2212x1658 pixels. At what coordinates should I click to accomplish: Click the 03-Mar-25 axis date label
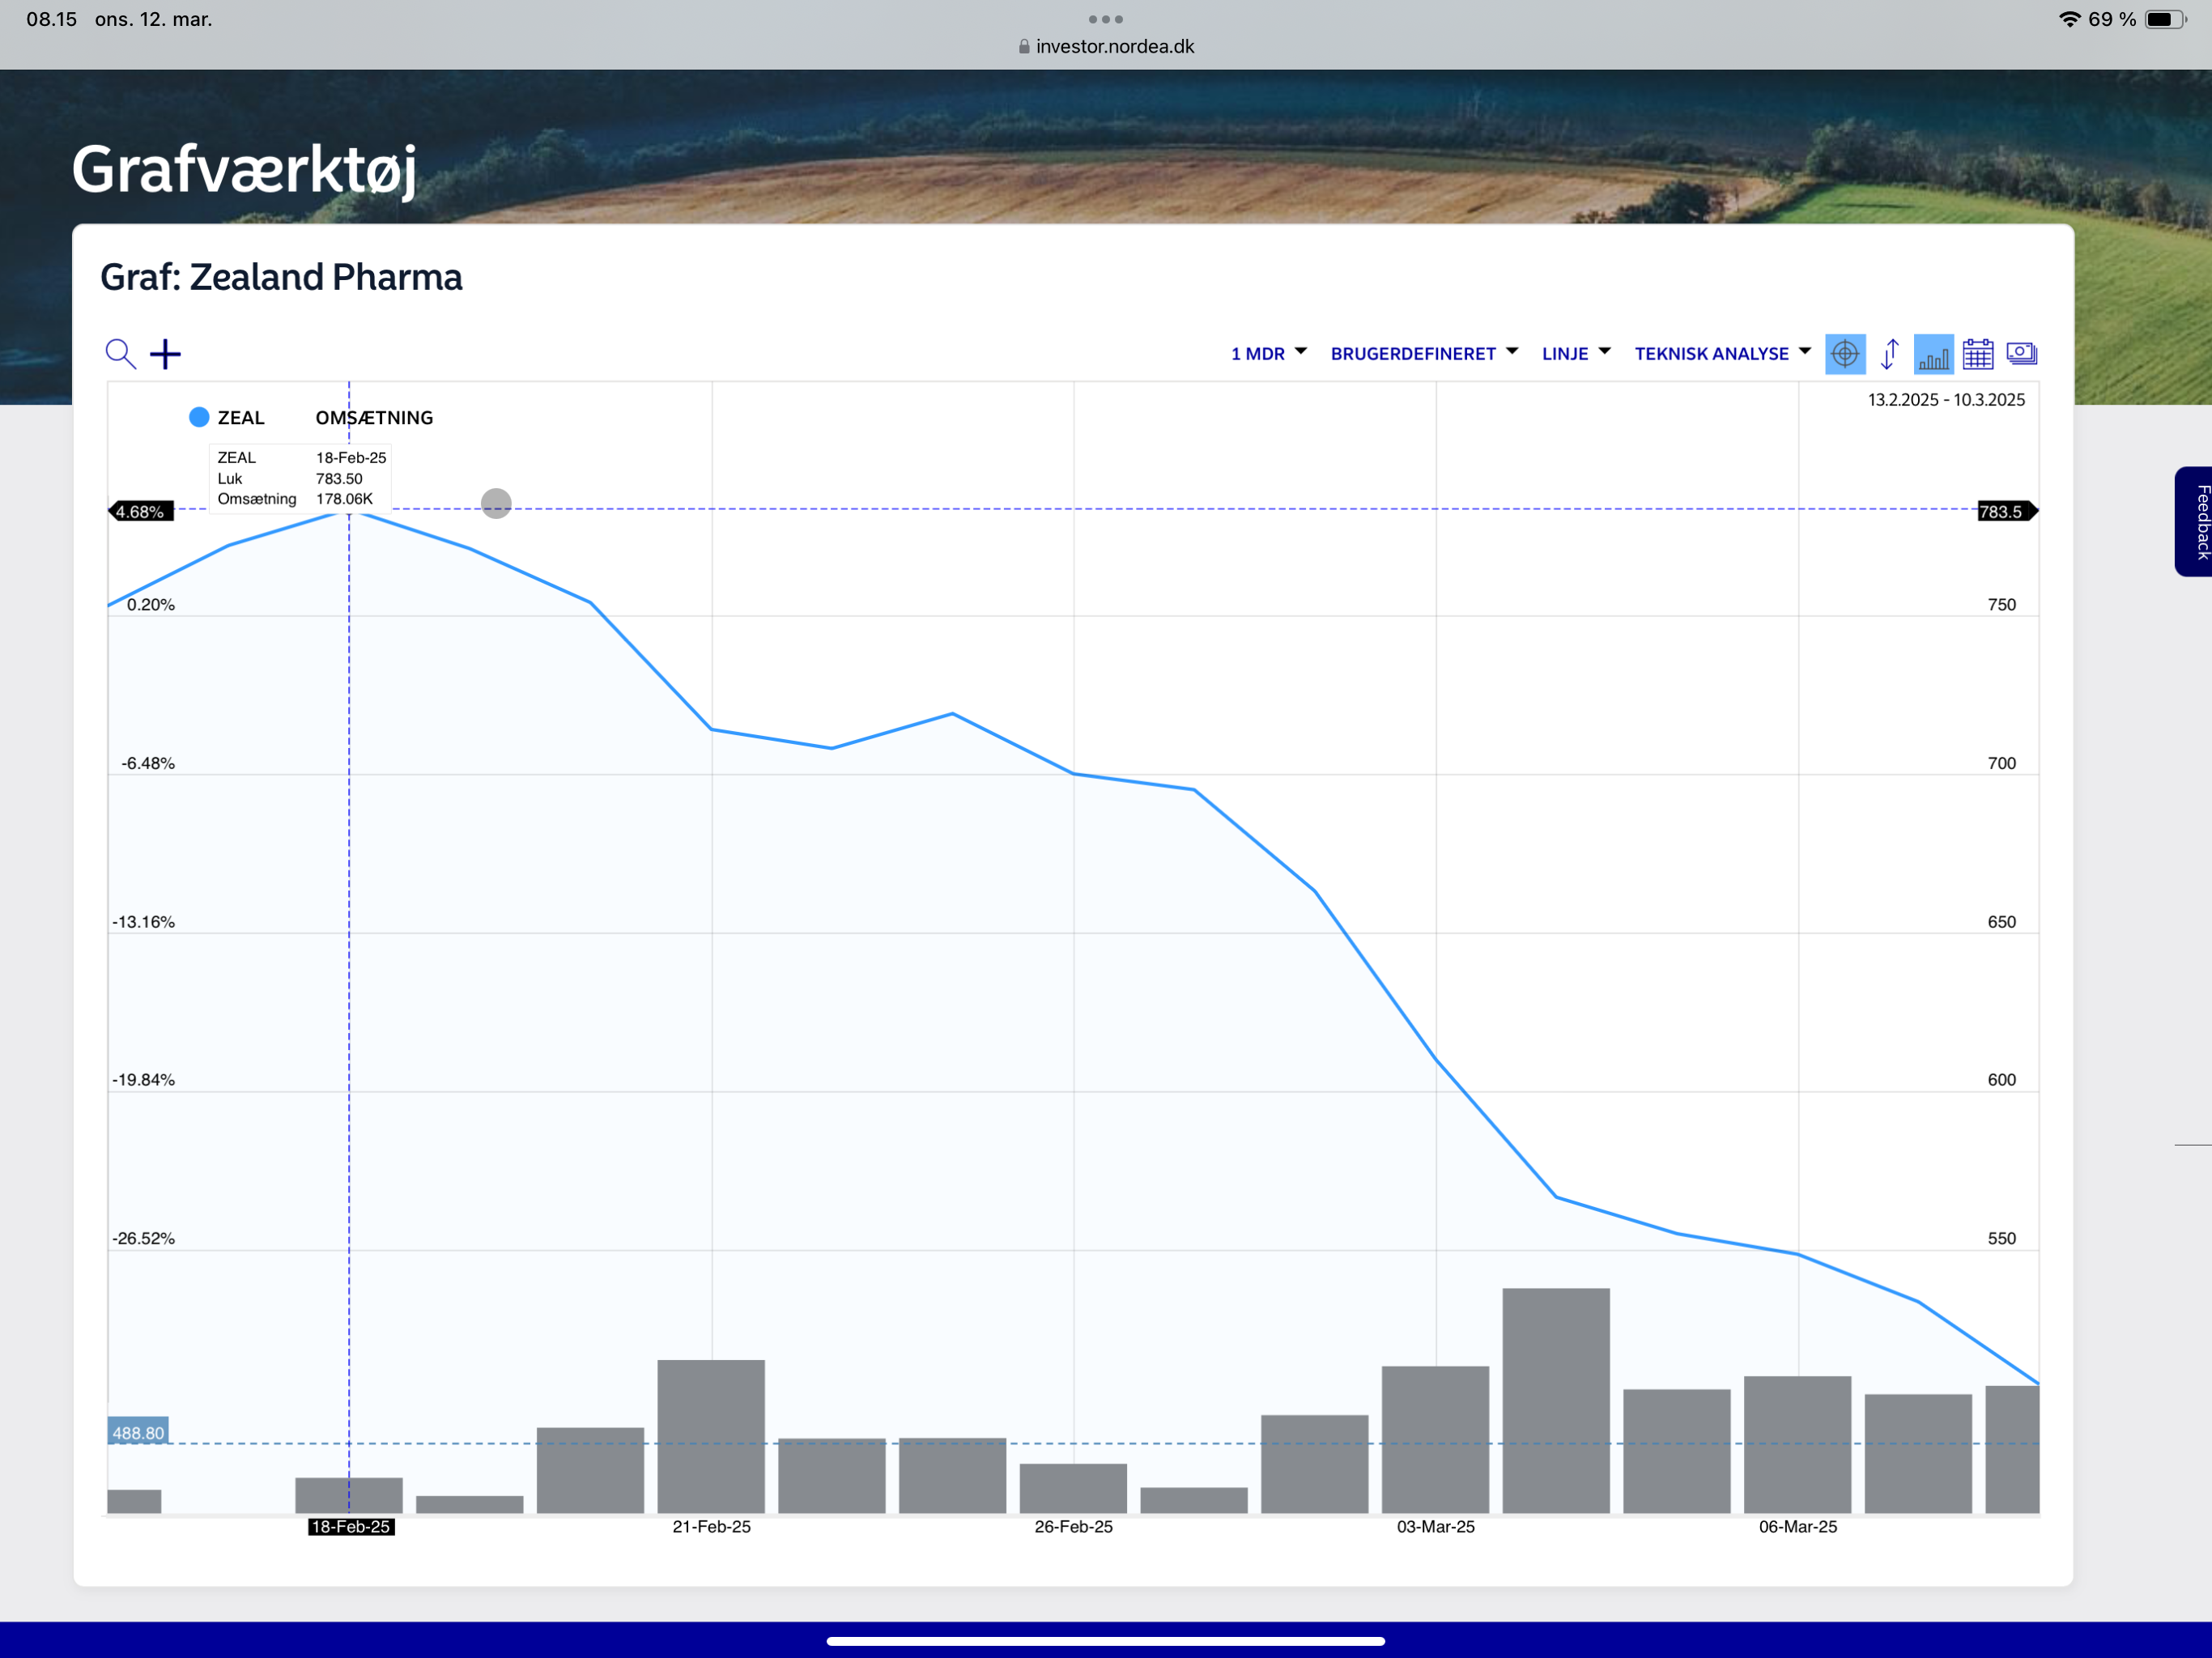(1436, 1527)
